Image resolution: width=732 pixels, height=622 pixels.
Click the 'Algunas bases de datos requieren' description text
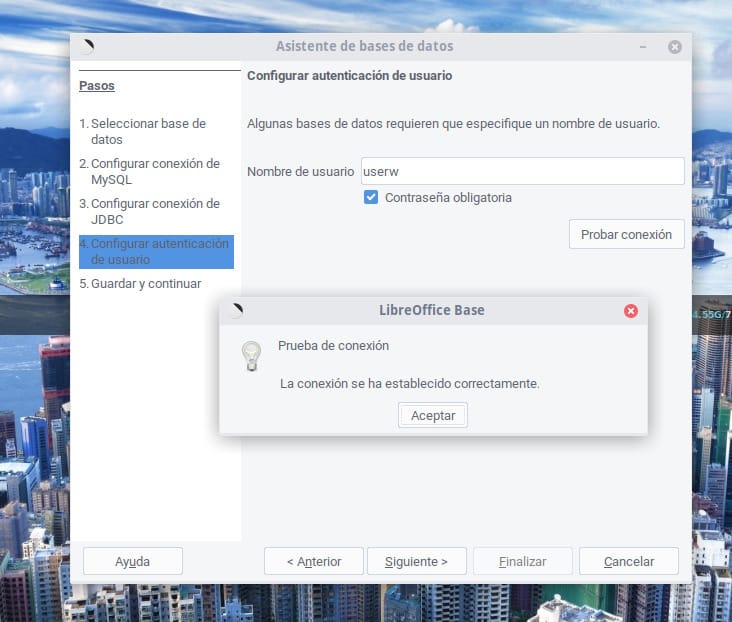(x=453, y=124)
